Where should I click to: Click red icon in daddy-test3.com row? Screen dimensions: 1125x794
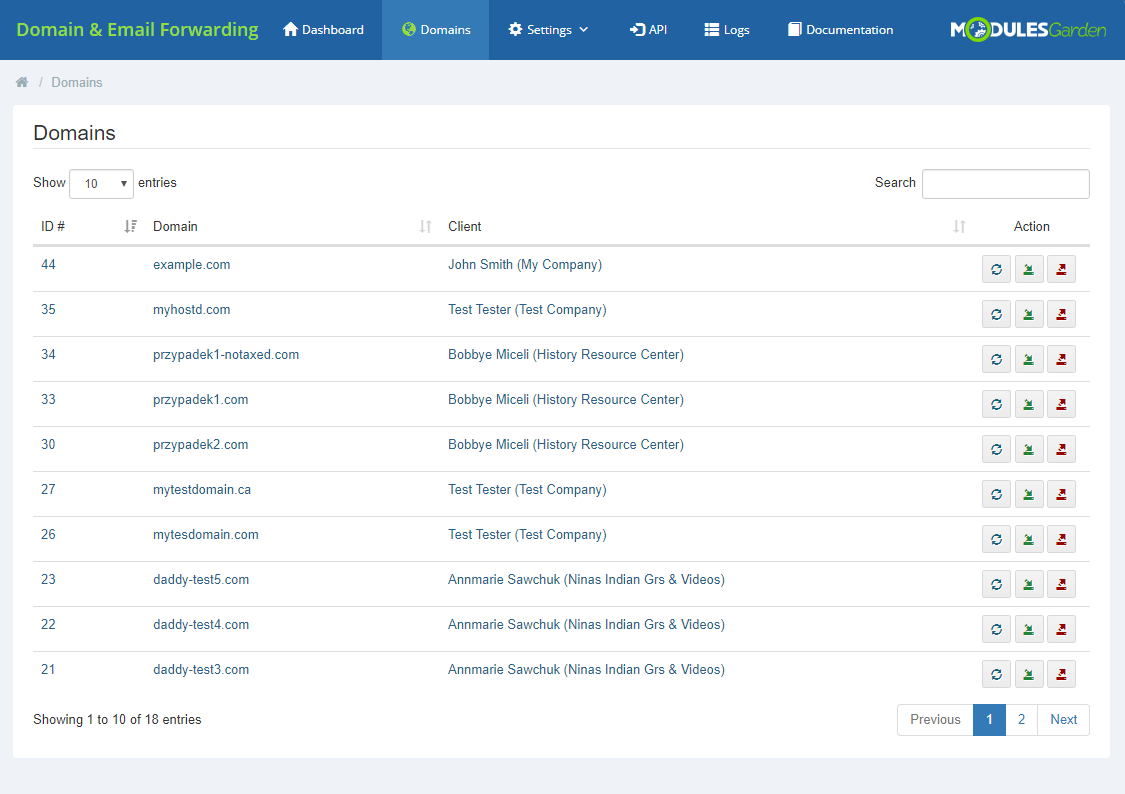pos(1061,674)
